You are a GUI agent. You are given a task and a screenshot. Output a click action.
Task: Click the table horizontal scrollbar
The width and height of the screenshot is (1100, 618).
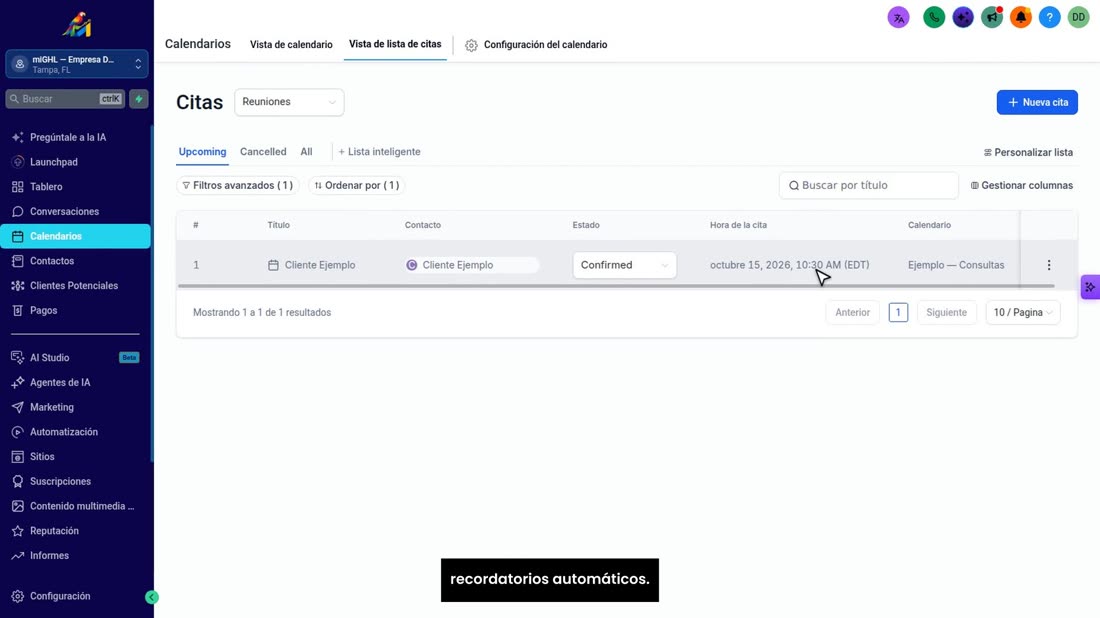click(x=616, y=286)
